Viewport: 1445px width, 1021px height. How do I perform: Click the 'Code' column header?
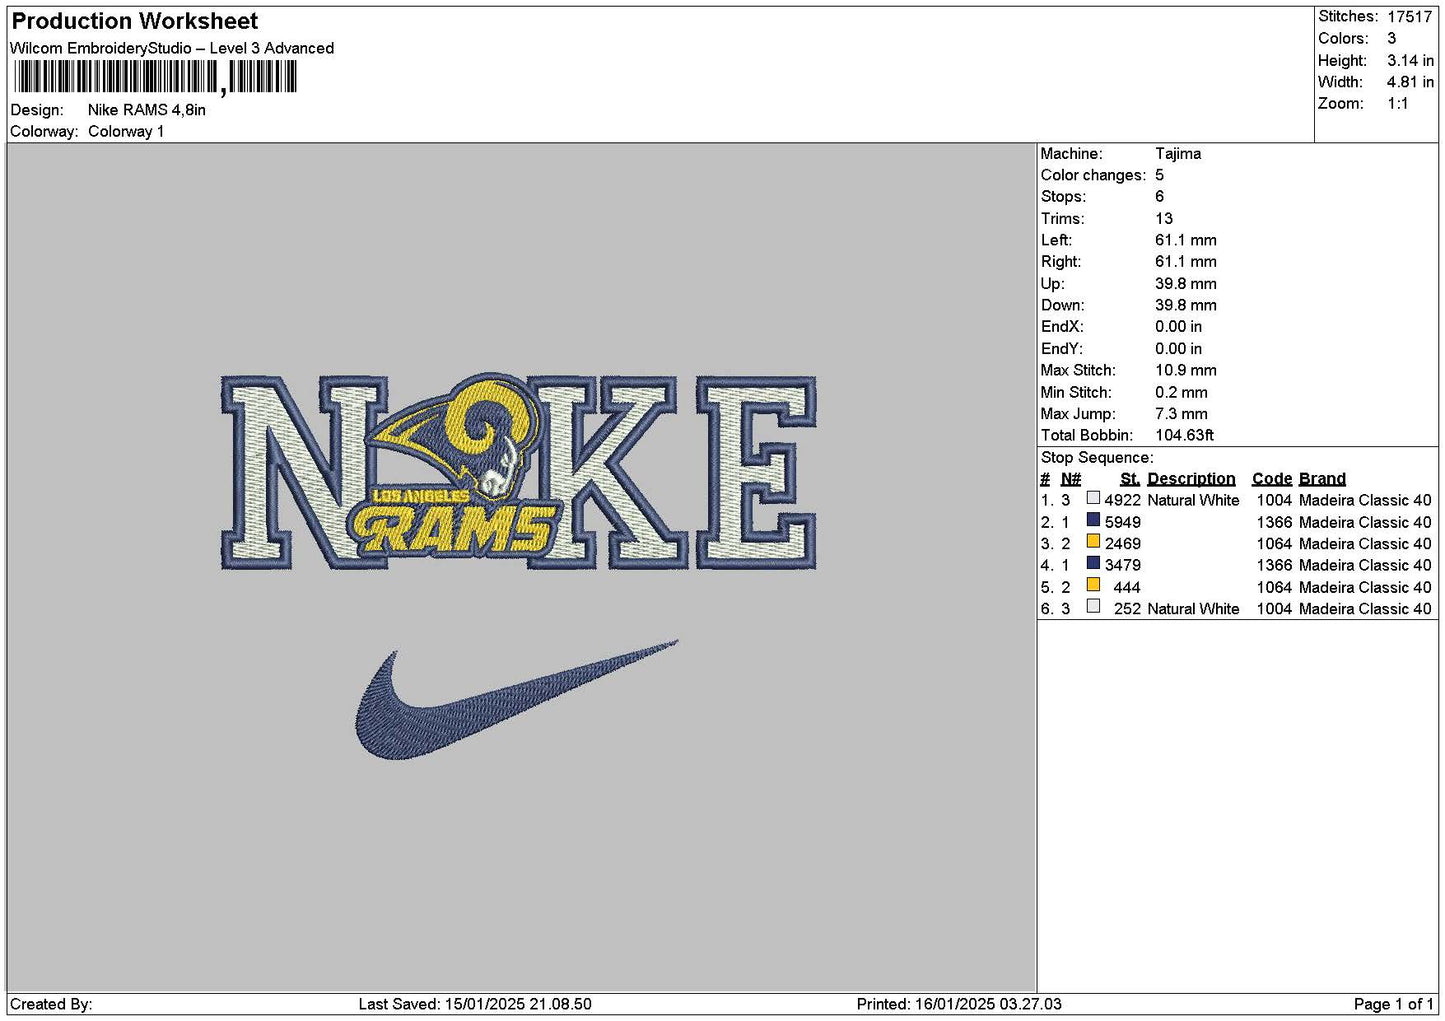1272,479
